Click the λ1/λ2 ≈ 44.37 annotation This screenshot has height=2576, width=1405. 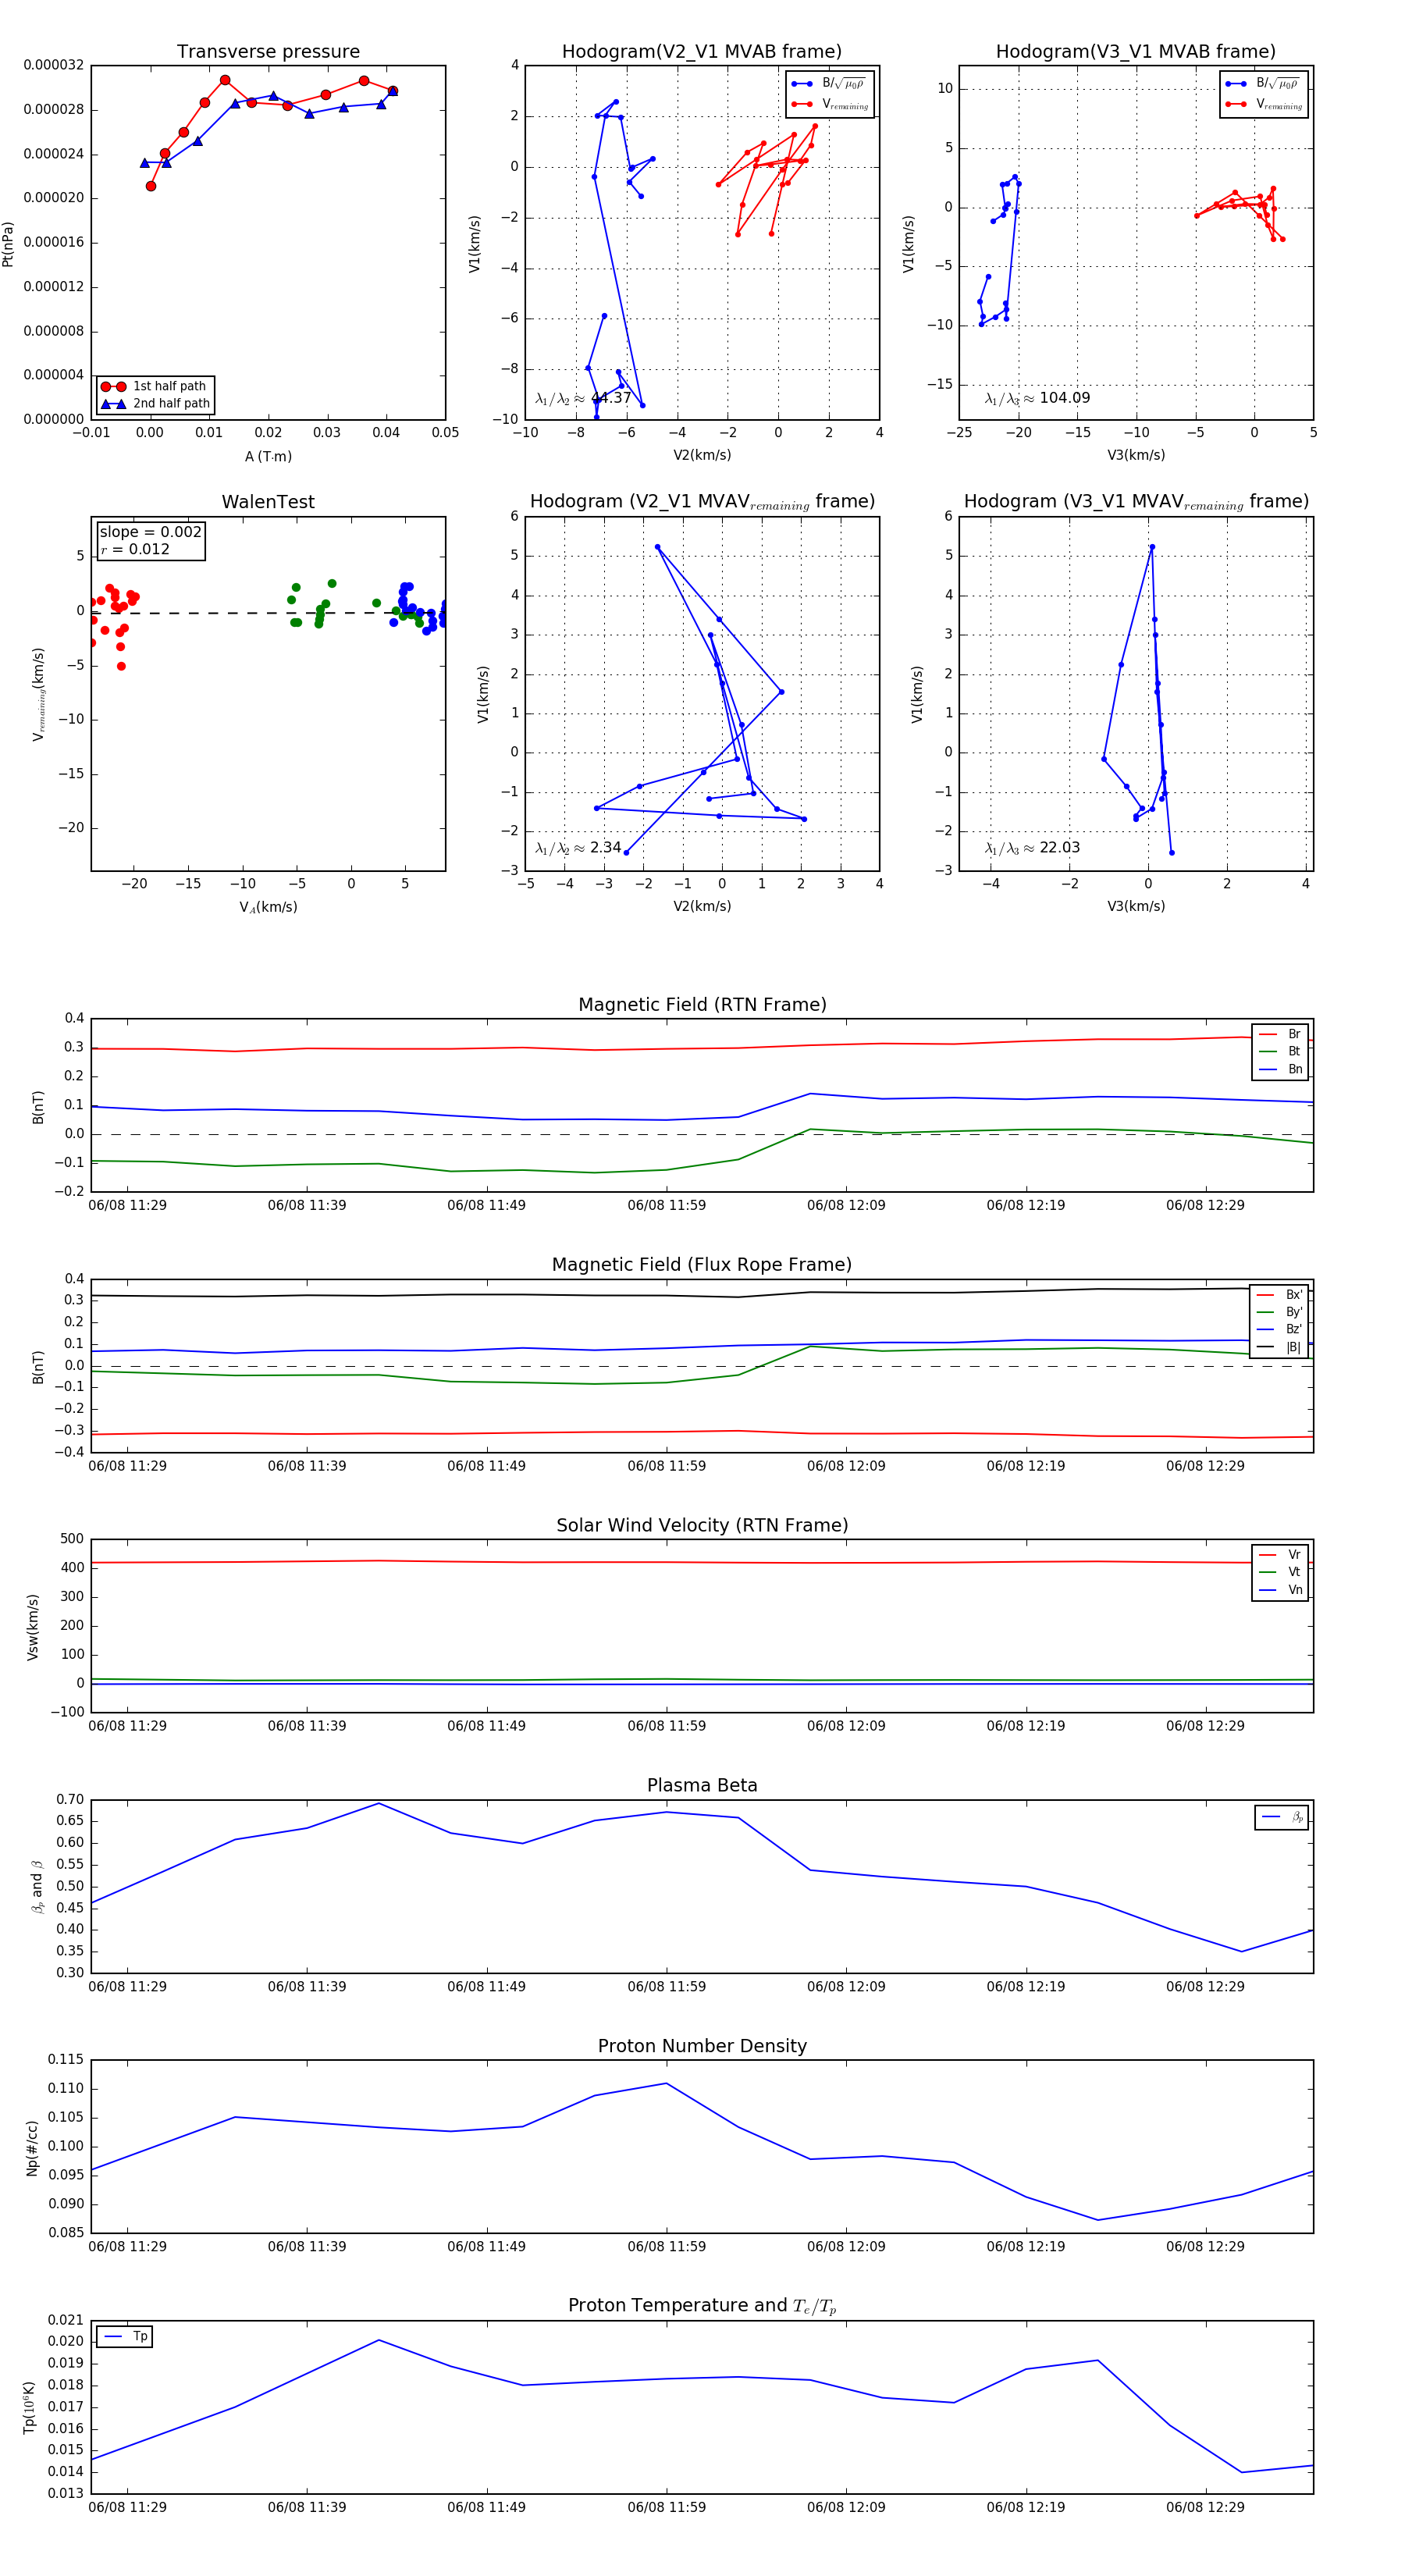(583, 398)
